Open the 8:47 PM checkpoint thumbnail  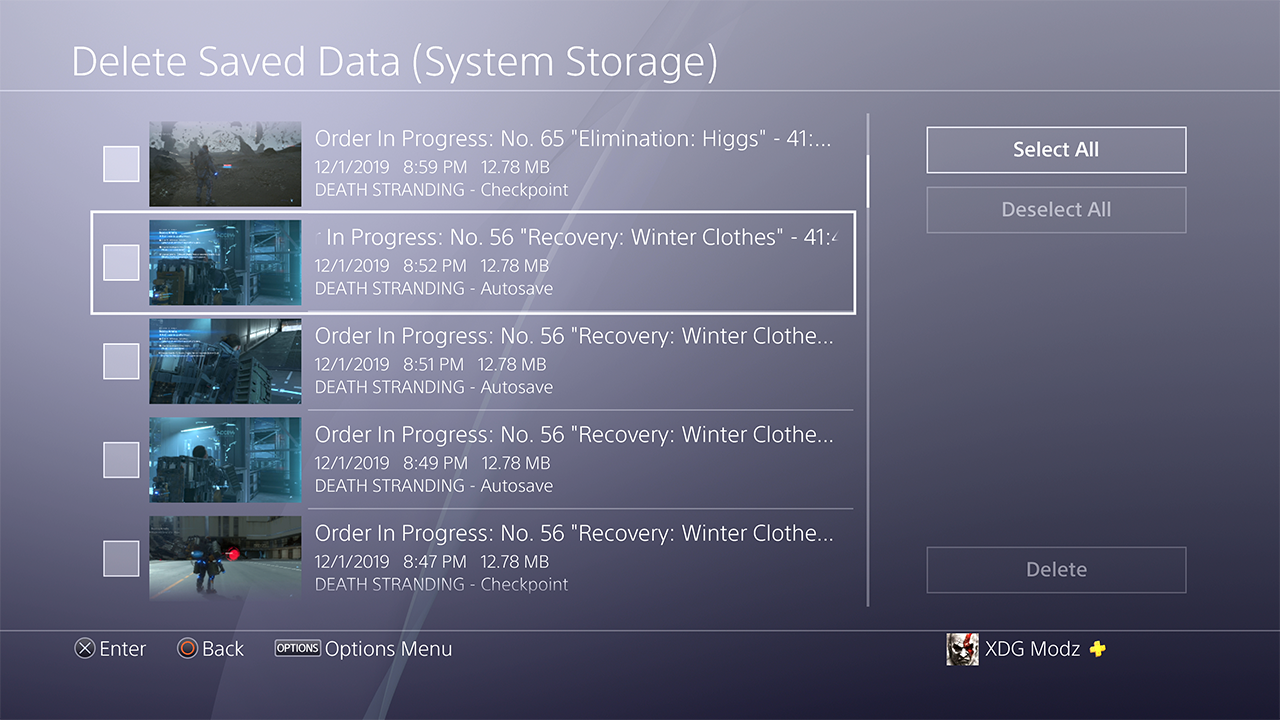coord(225,558)
